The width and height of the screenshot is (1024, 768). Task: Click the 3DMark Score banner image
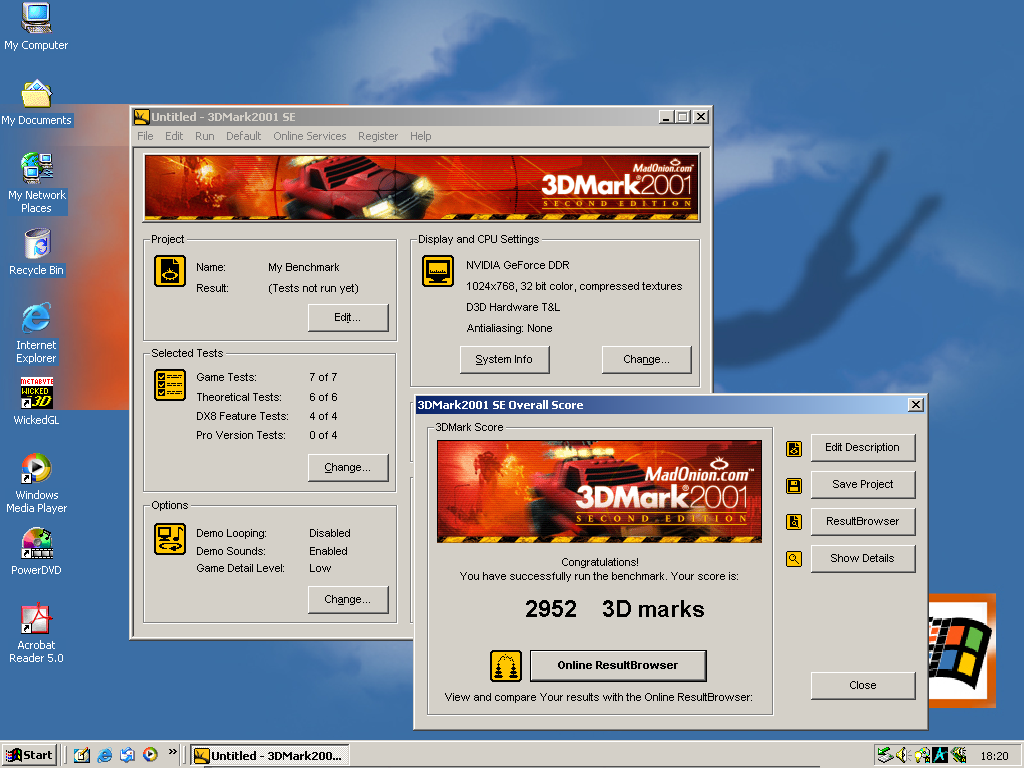pyautogui.click(x=599, y=492)
